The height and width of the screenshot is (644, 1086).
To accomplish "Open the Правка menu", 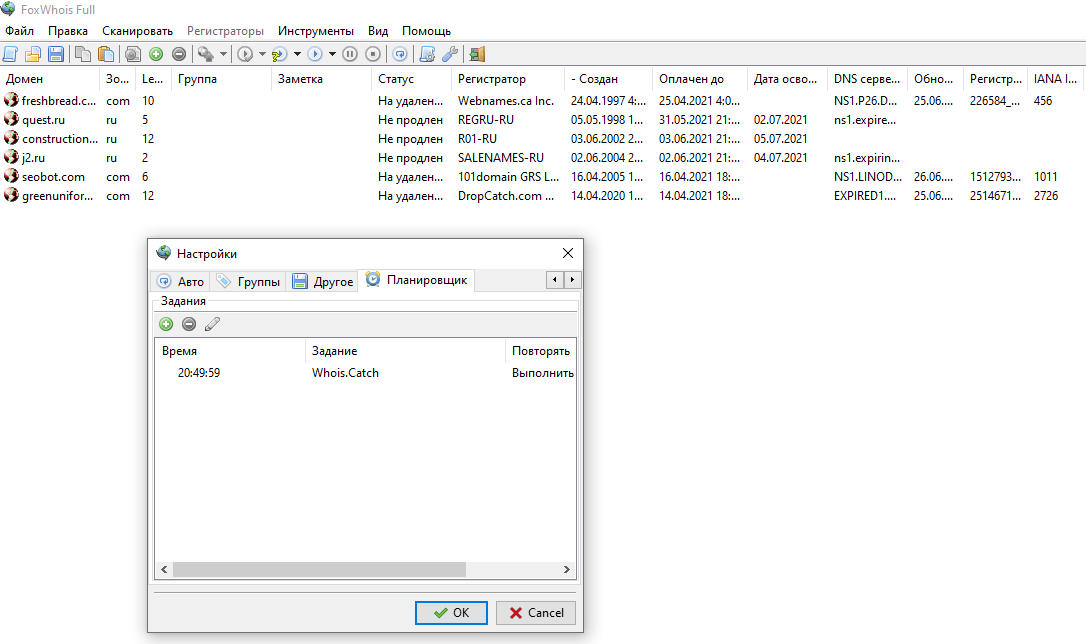I will [x=68, y=31].
